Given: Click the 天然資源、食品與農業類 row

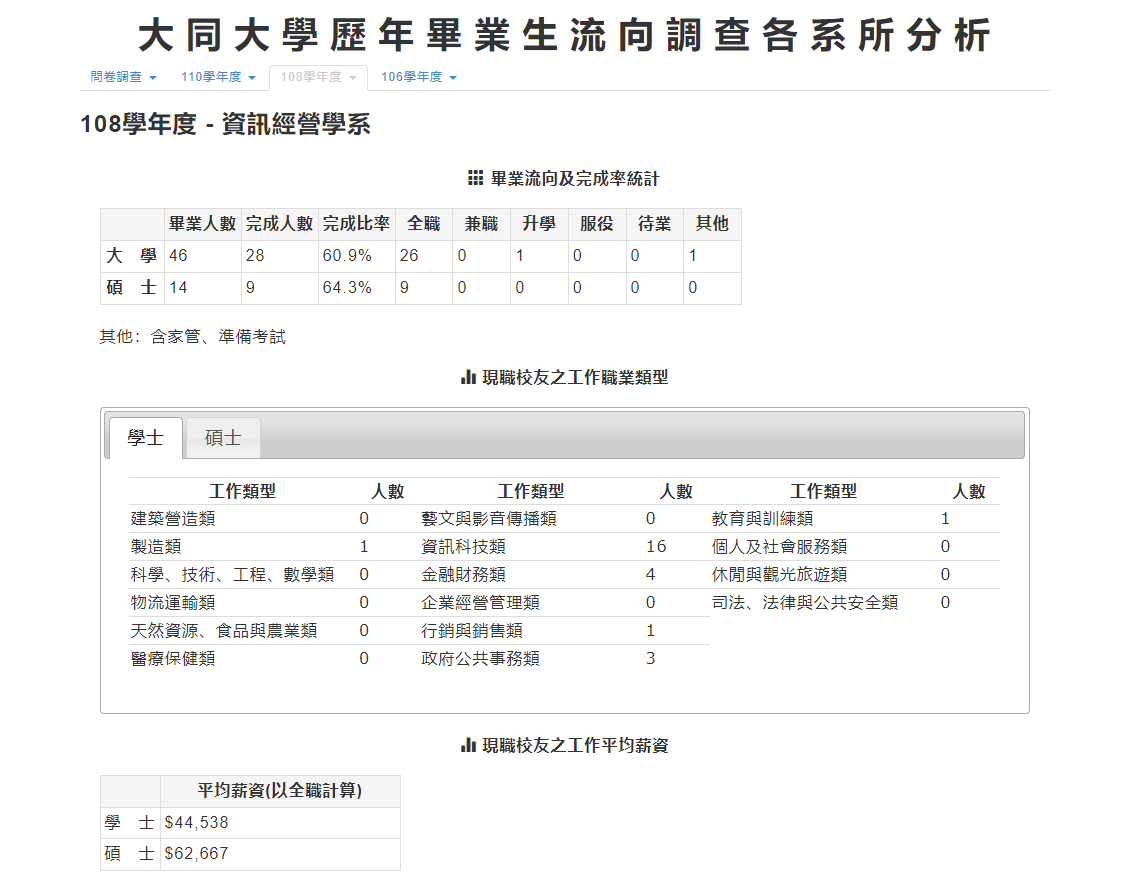Looking at the screenshot, I should [274, 631].
